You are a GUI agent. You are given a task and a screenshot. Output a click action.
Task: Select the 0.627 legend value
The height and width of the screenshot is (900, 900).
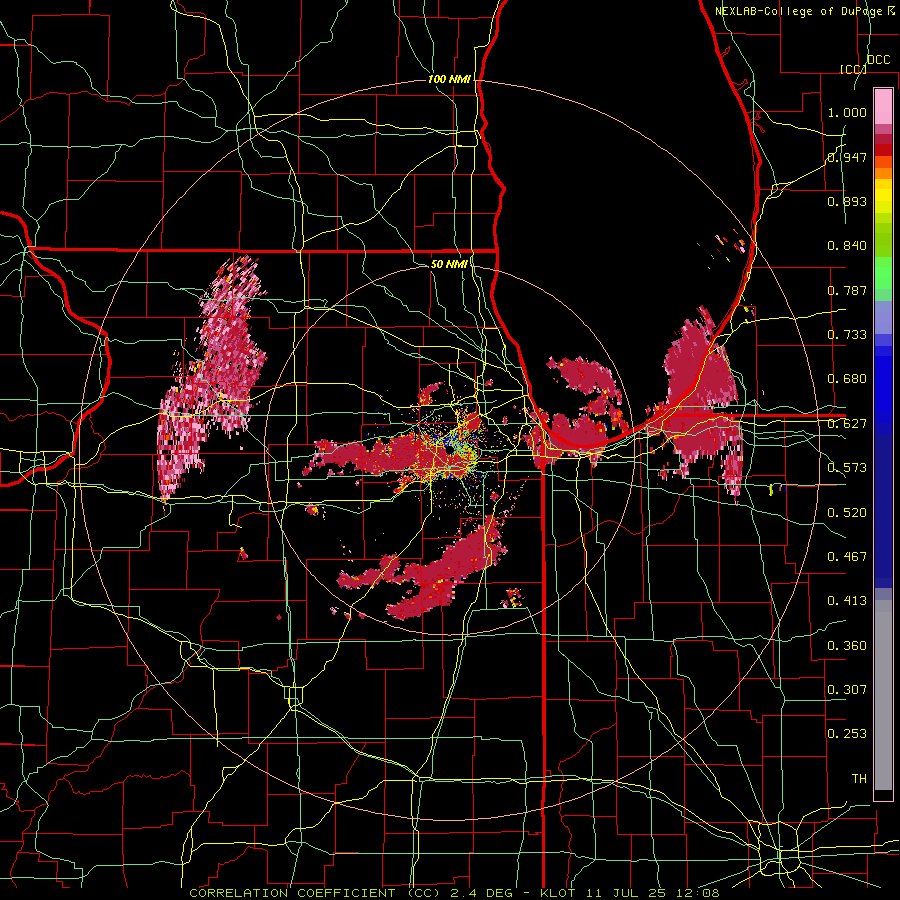[x=847, y=424]
